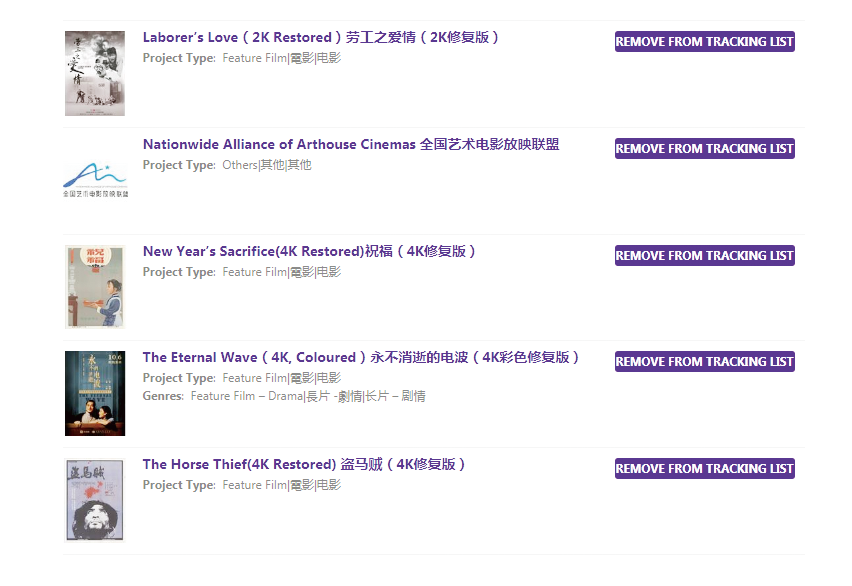Click the Nationwide Alliance of Arthouse Cinemas logo
The width and height of the screenshot is (852, 586).
(x=95, y=178)
